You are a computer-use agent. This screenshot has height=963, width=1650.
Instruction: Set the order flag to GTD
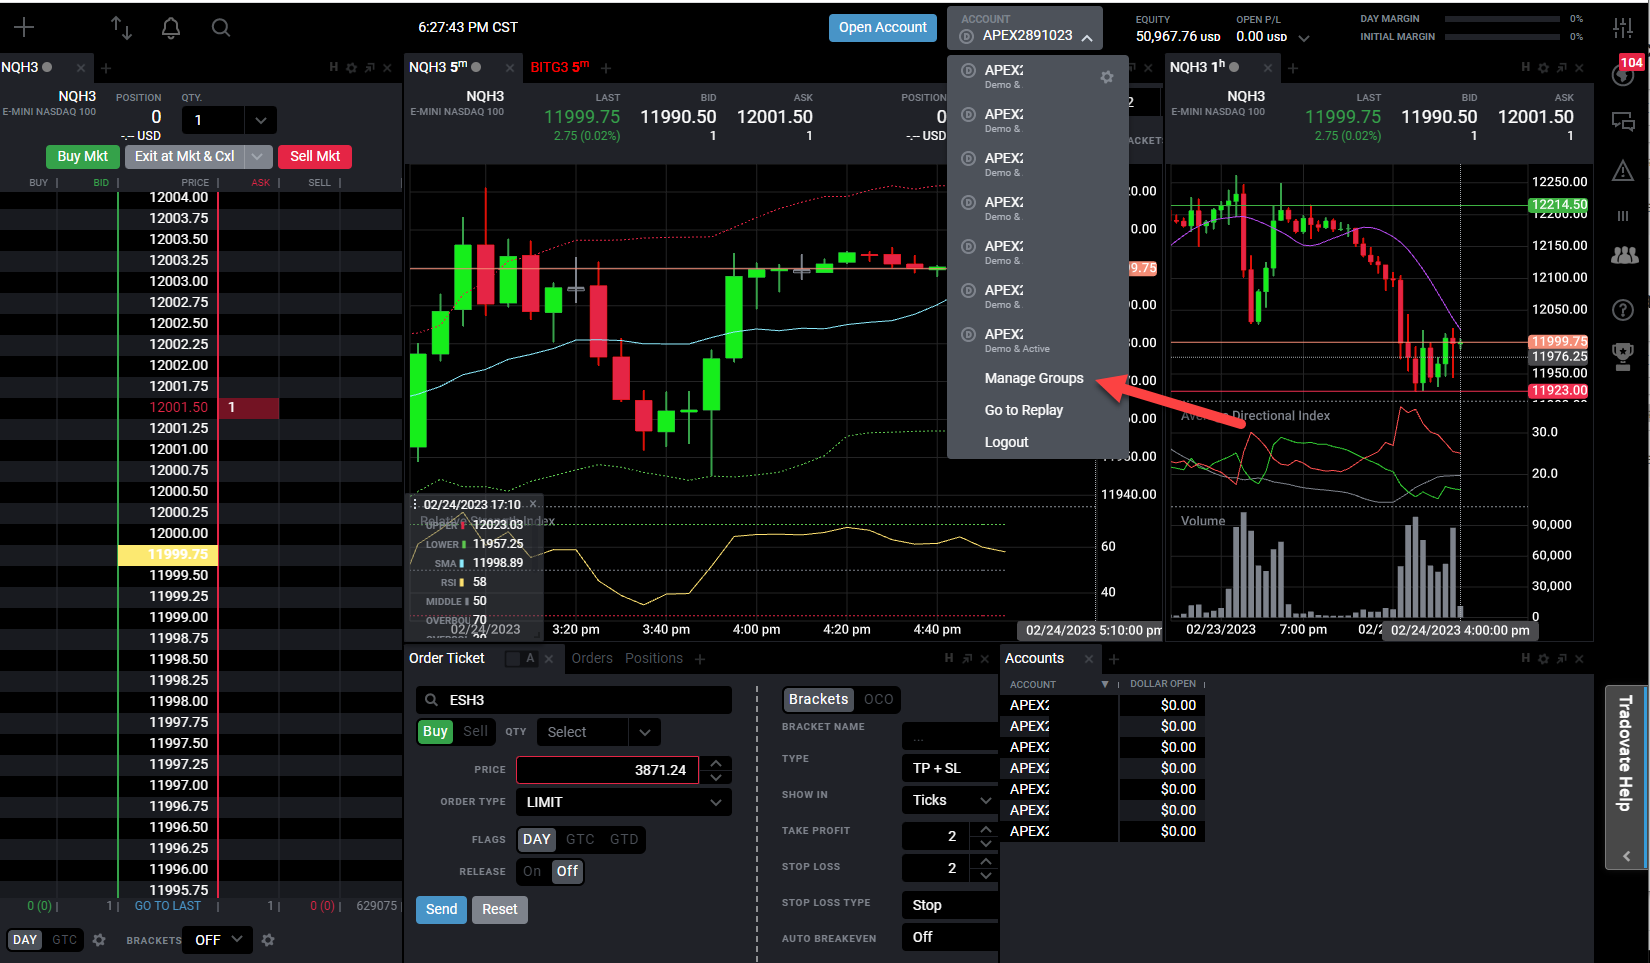click(624, 840)
